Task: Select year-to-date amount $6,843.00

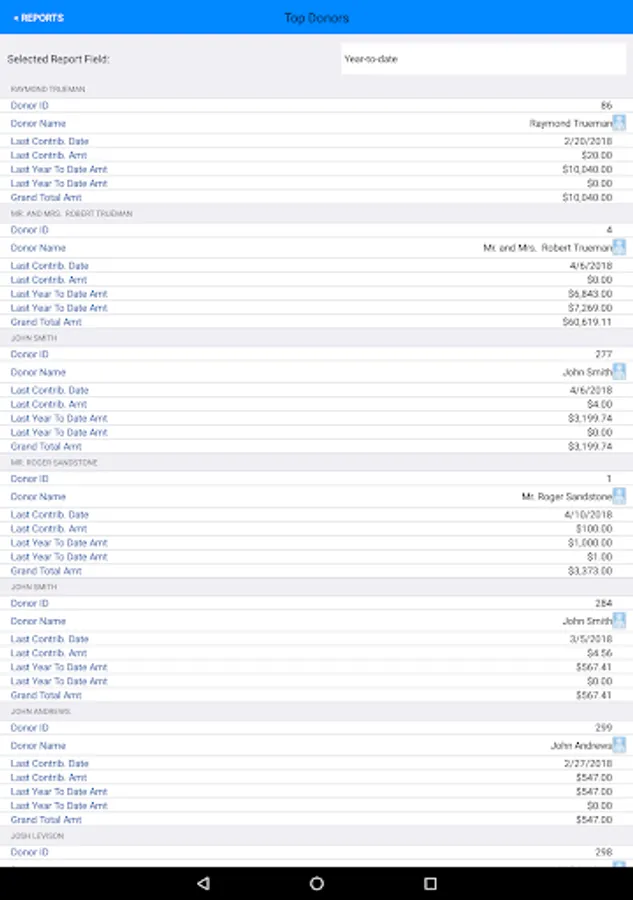Action: [590, 294]
